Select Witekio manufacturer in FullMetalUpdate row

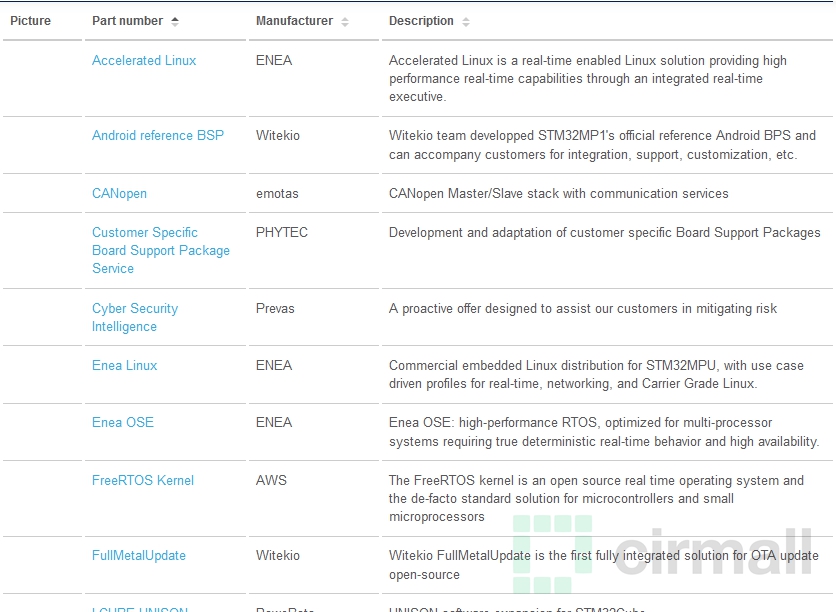click(x=278, y=556)
